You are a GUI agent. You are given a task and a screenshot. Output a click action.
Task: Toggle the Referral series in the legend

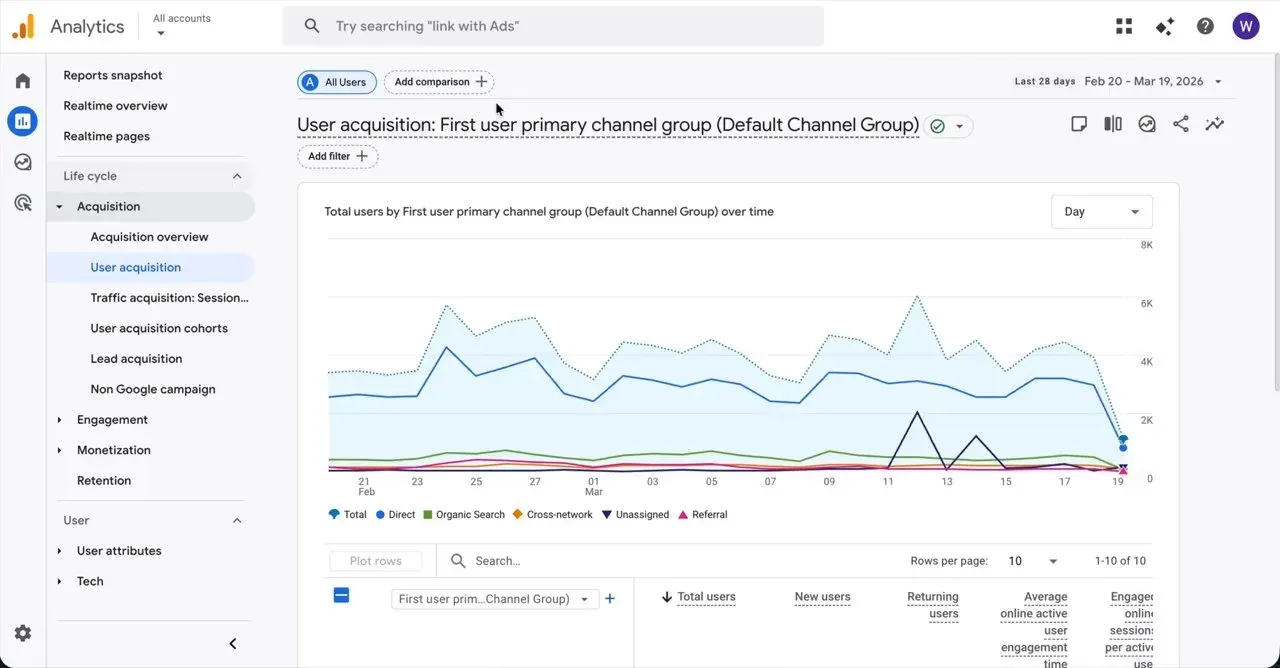coord(703,515)
